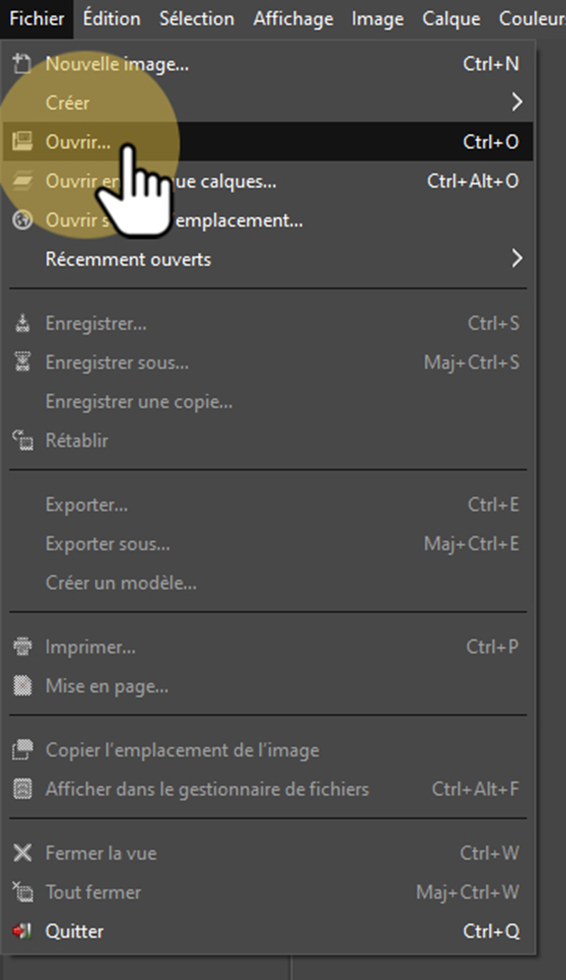Click the Nouvelle image page icon
The image size is (566, 980).
[x=22, y=64]
